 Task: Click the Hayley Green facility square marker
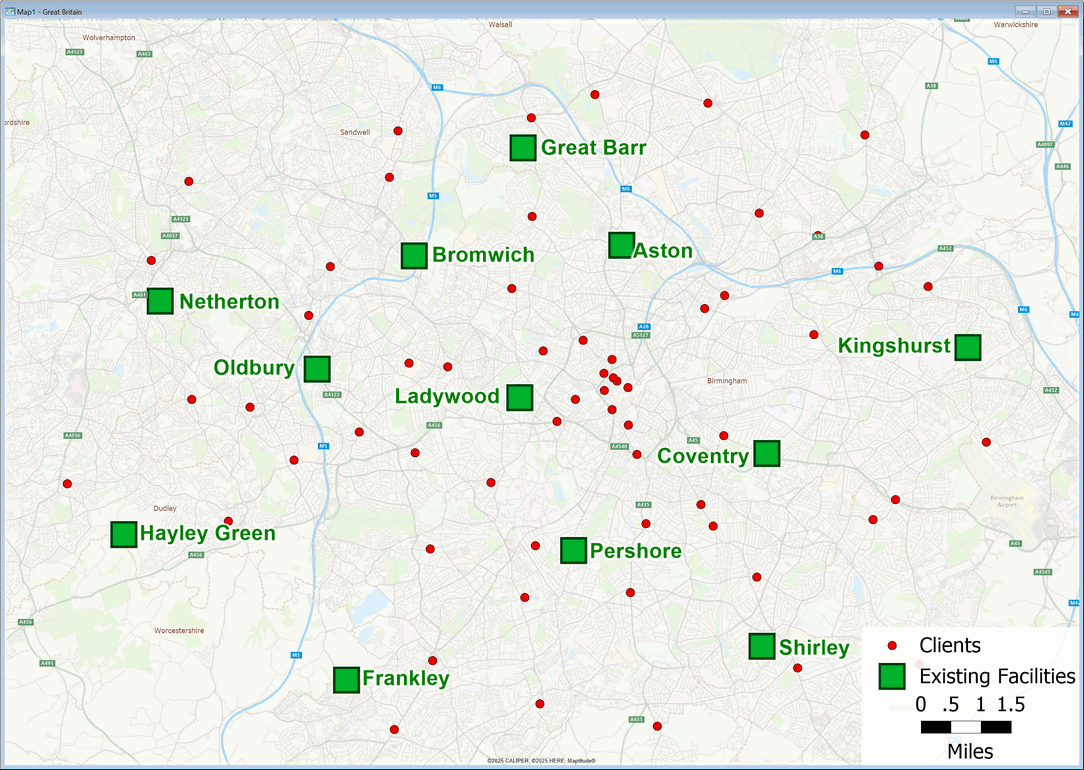pyautogui.click(x=124, y=534)
